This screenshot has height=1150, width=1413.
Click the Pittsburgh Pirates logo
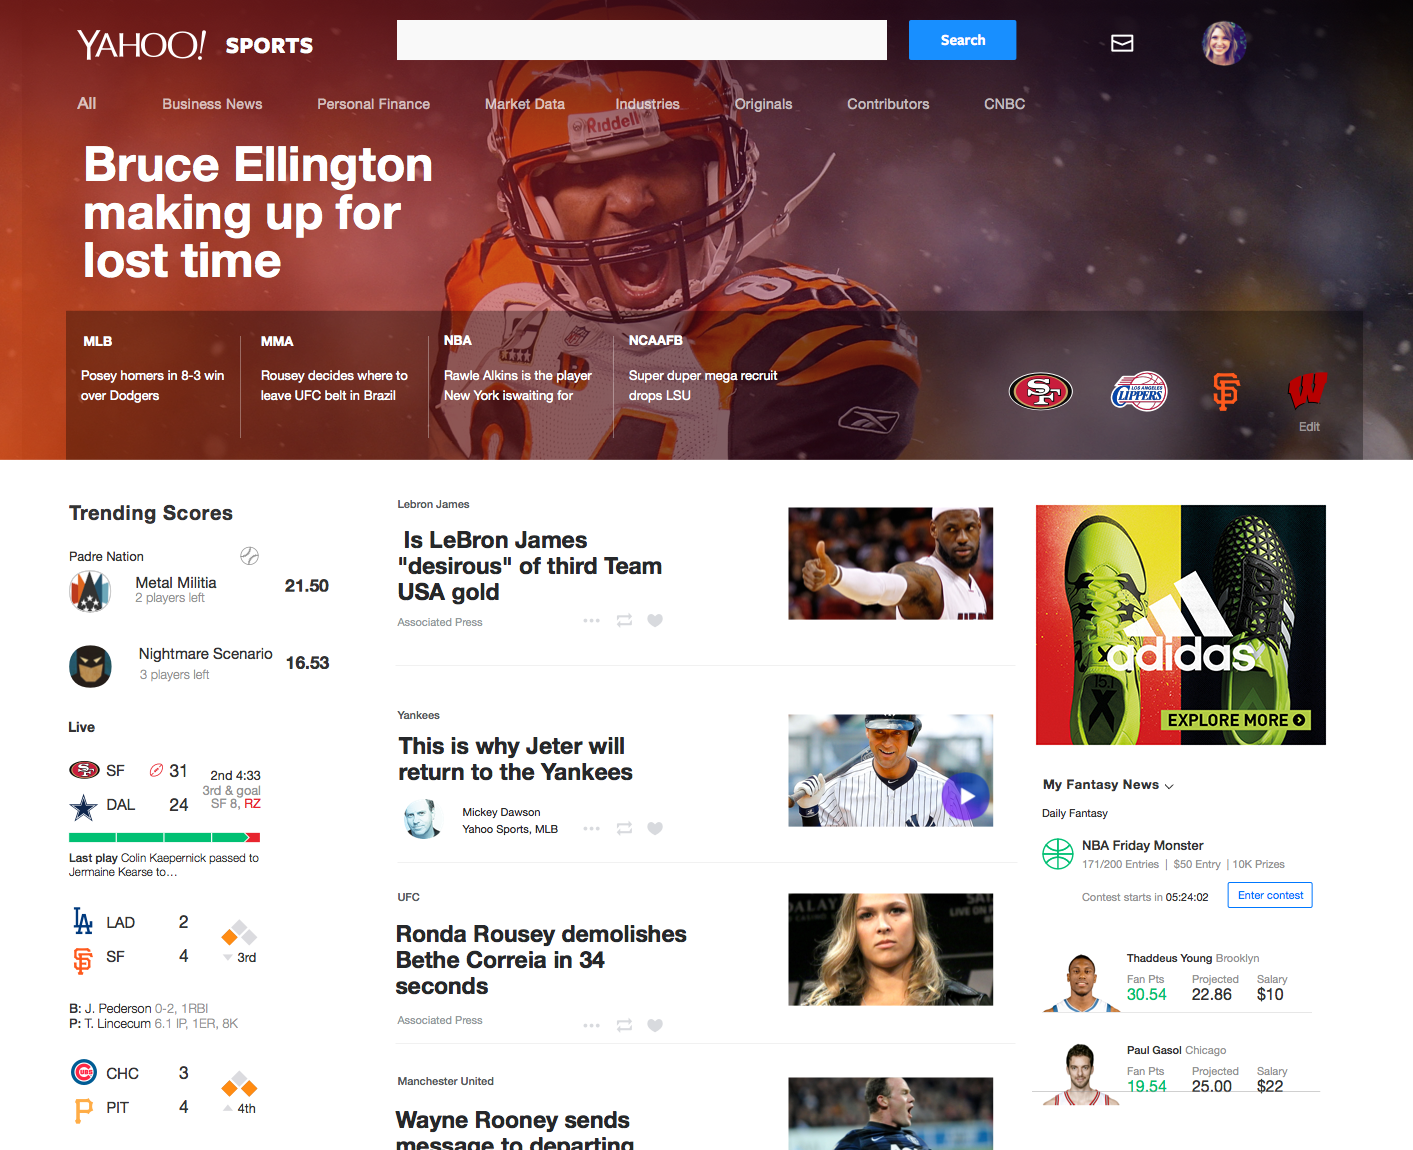click(83, 1109)
